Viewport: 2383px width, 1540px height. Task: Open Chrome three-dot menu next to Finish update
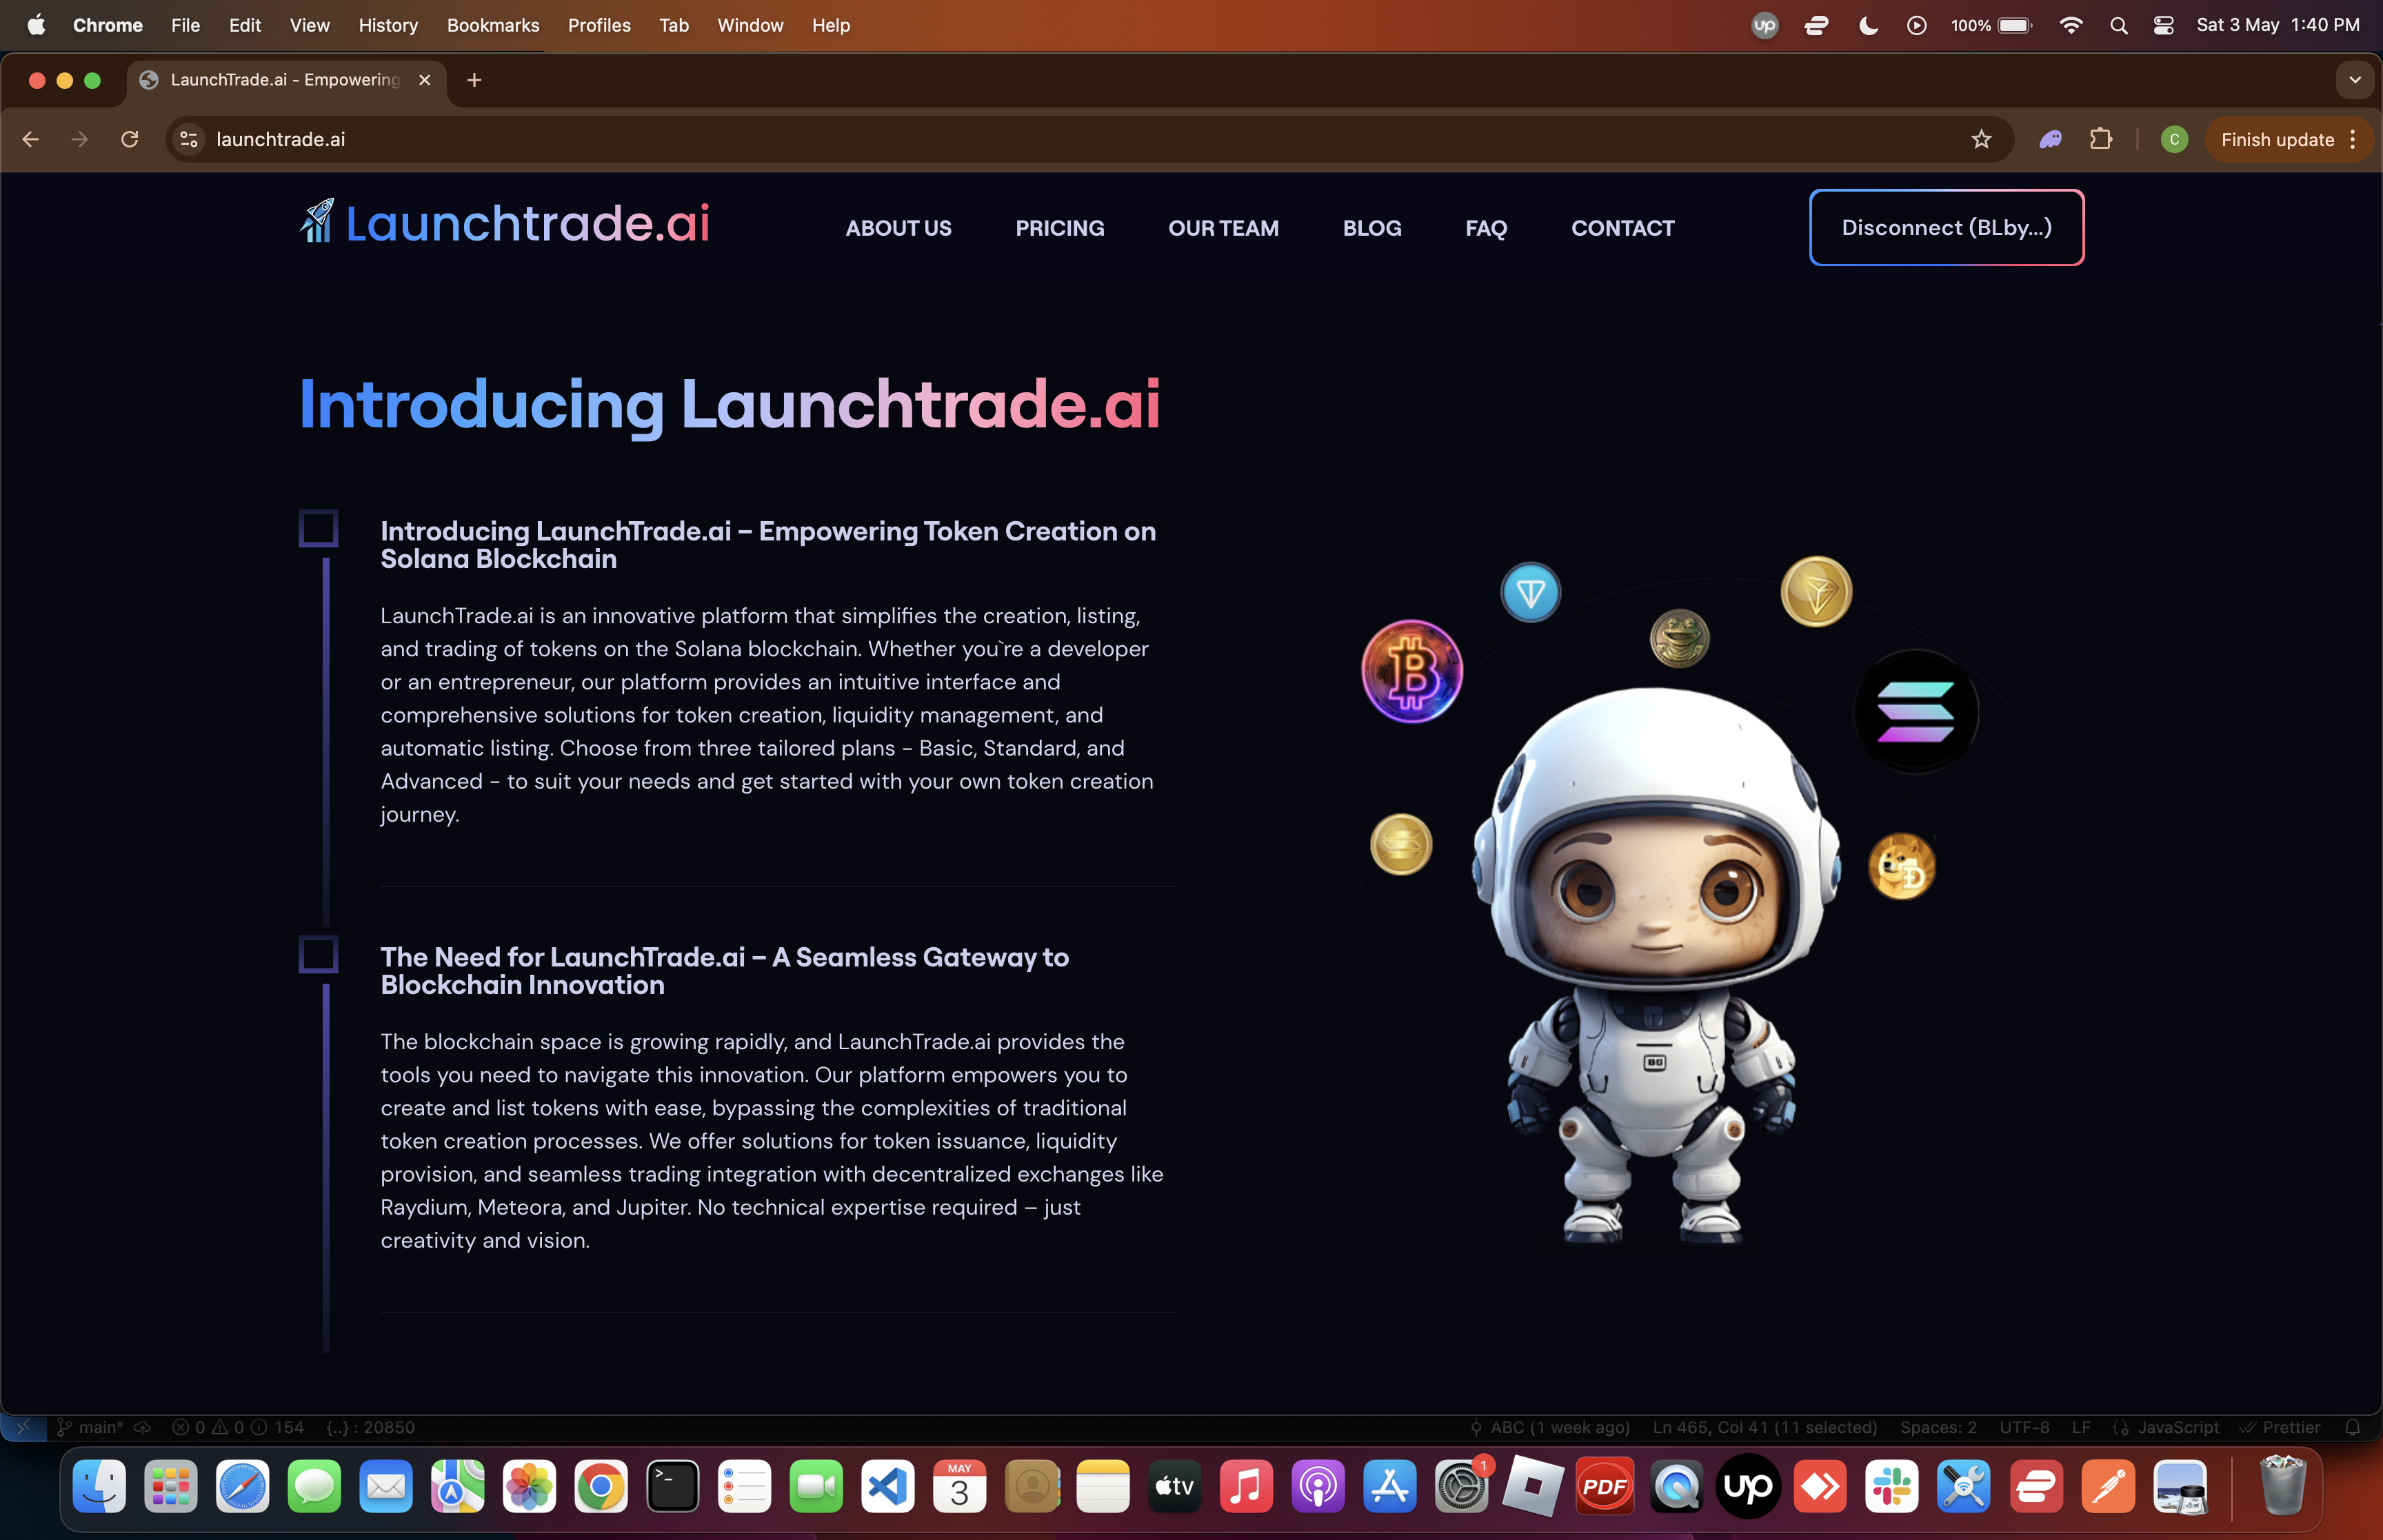point(2353,140)
